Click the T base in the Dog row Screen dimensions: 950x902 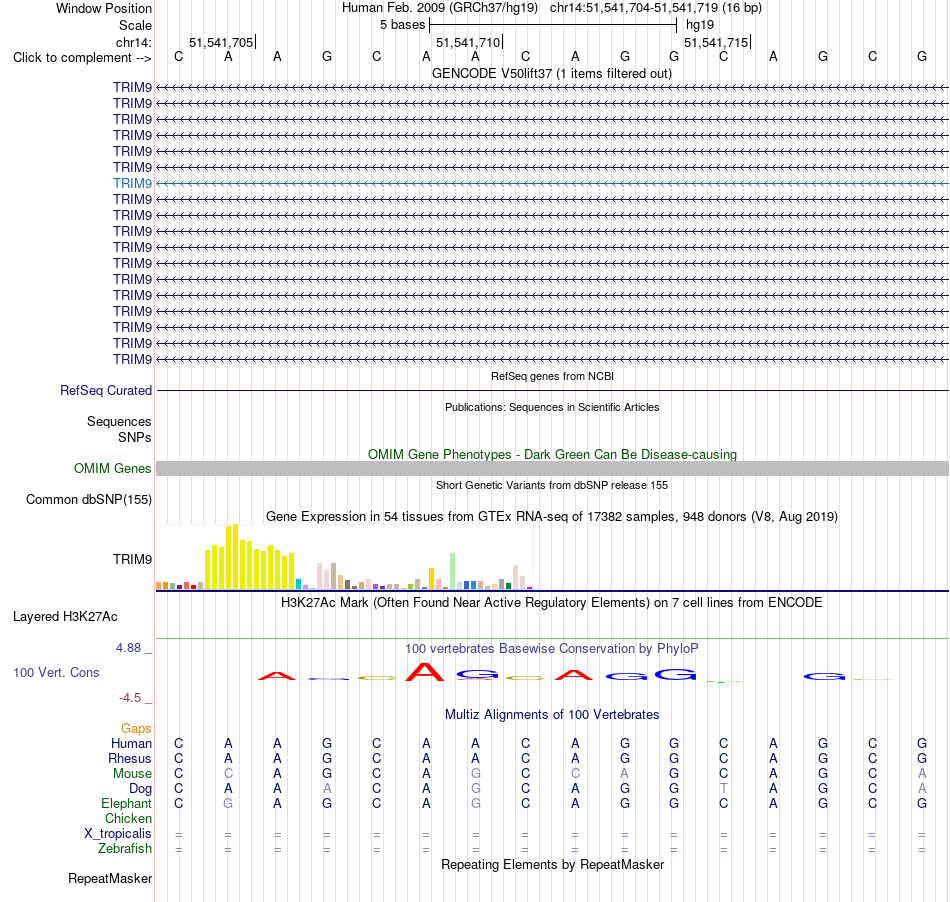723,789
